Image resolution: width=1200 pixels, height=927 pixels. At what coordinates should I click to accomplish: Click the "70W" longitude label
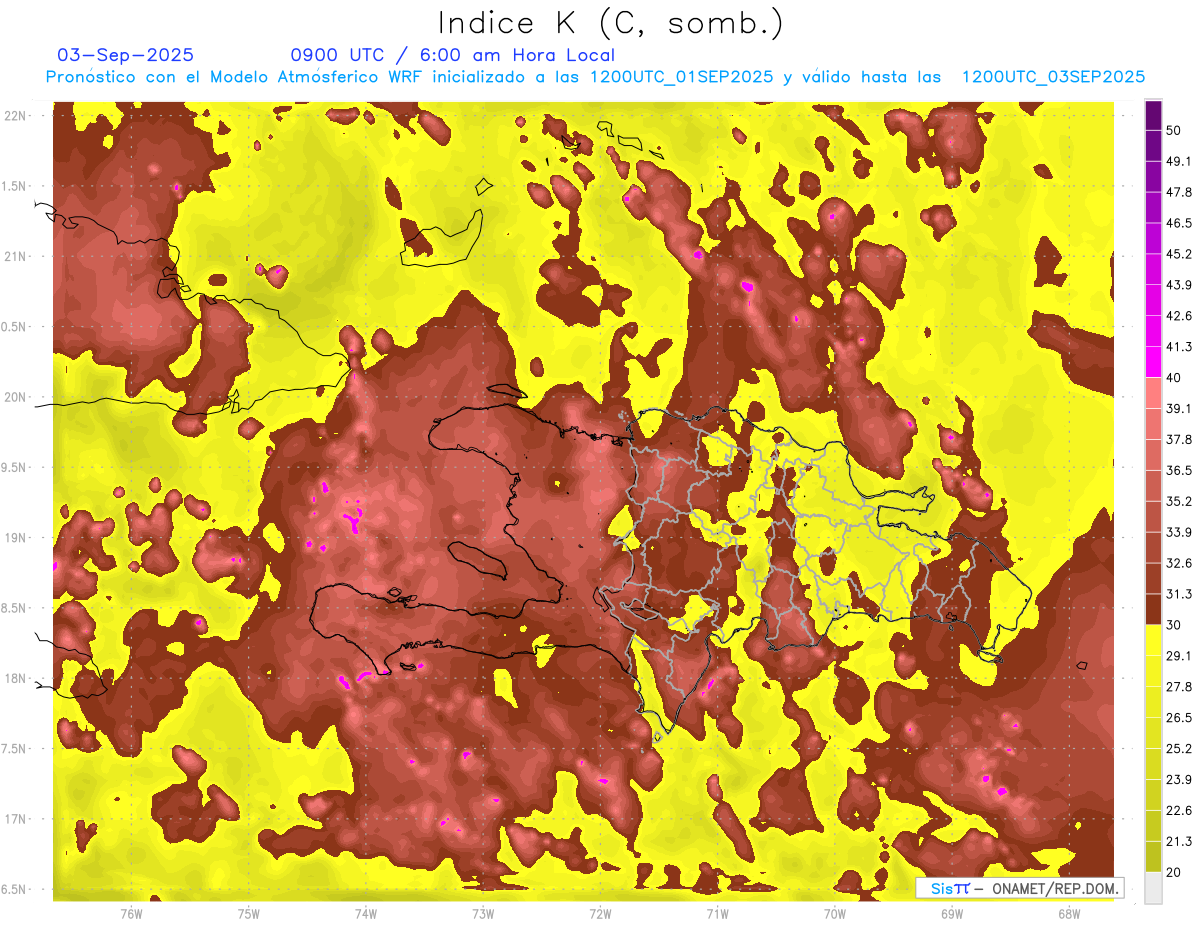click(835, 913)
